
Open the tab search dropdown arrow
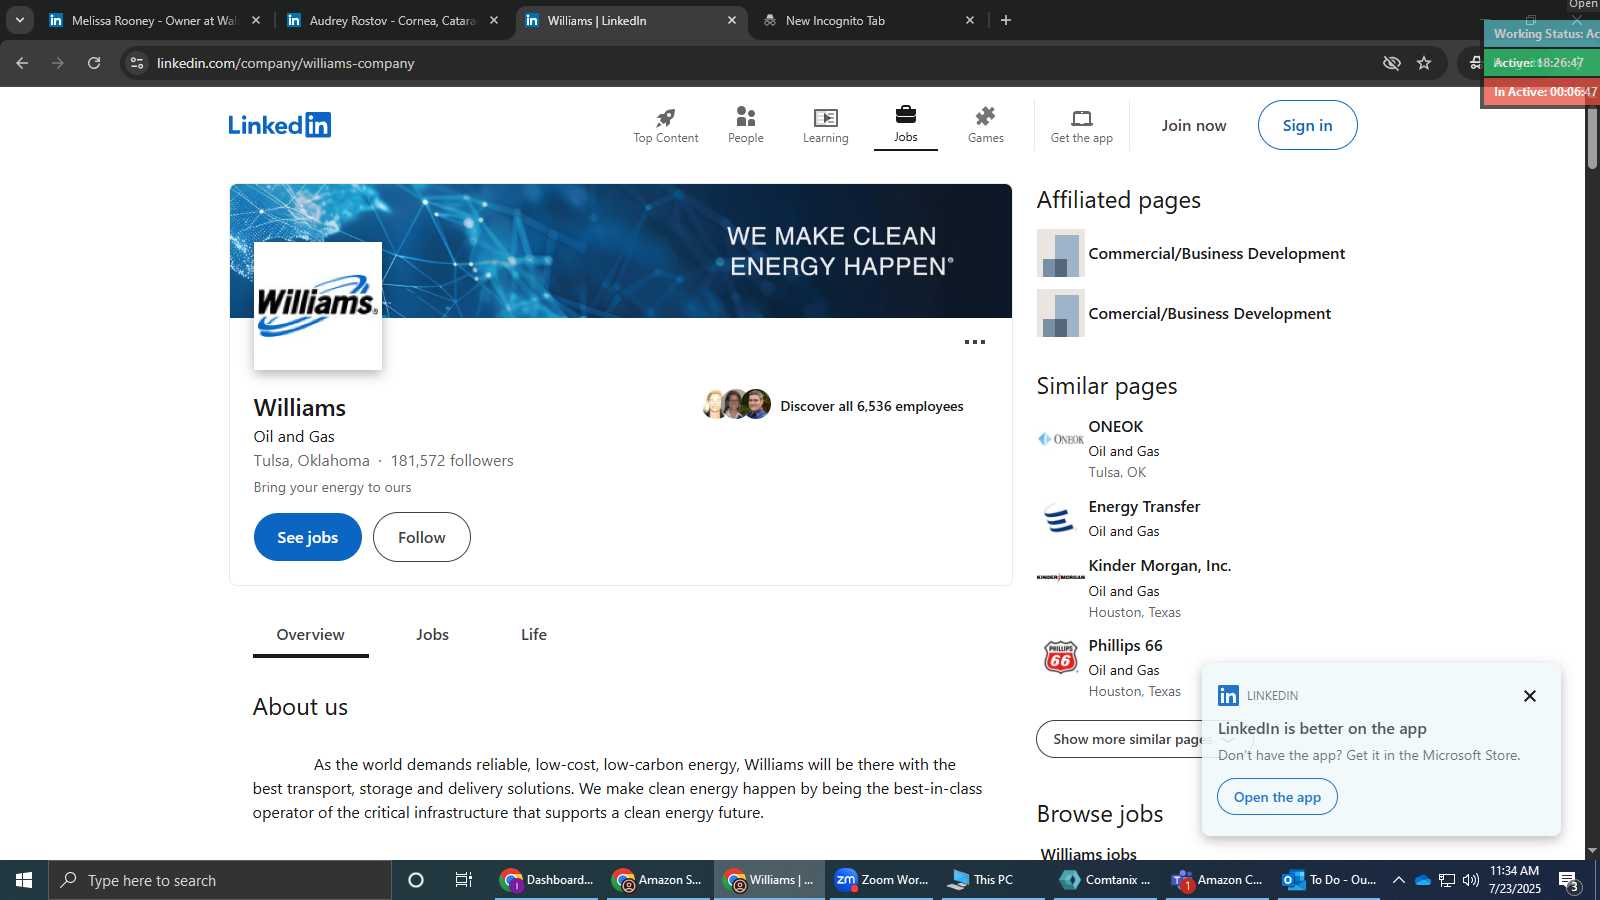point(19,20)
